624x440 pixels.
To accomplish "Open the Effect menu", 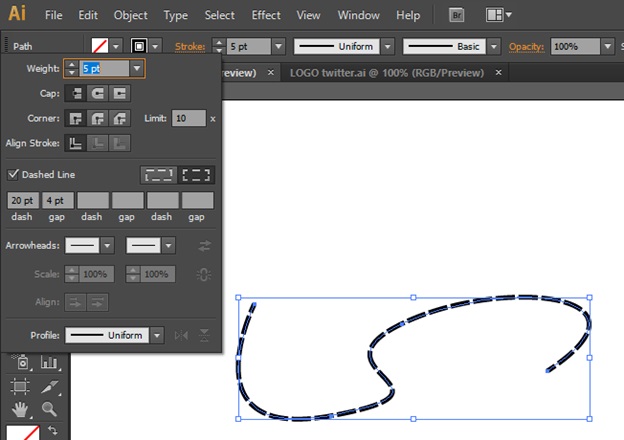I will (x=266, y=16).
